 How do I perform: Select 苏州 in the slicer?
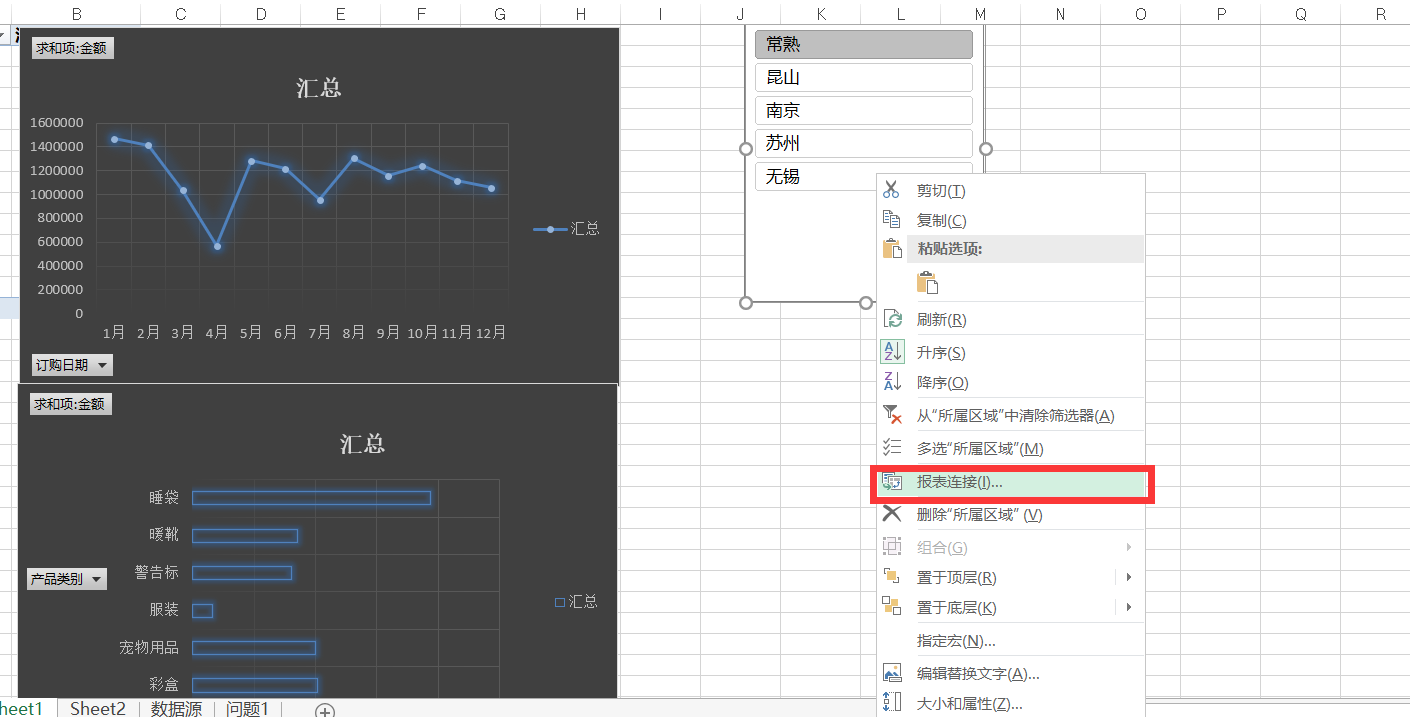(x=863, y=143)
